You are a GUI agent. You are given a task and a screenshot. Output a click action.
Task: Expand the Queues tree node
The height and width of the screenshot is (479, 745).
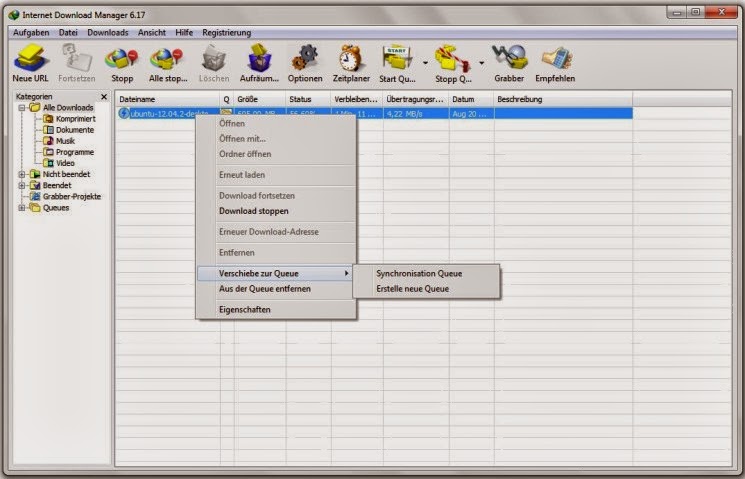[21, 208]
